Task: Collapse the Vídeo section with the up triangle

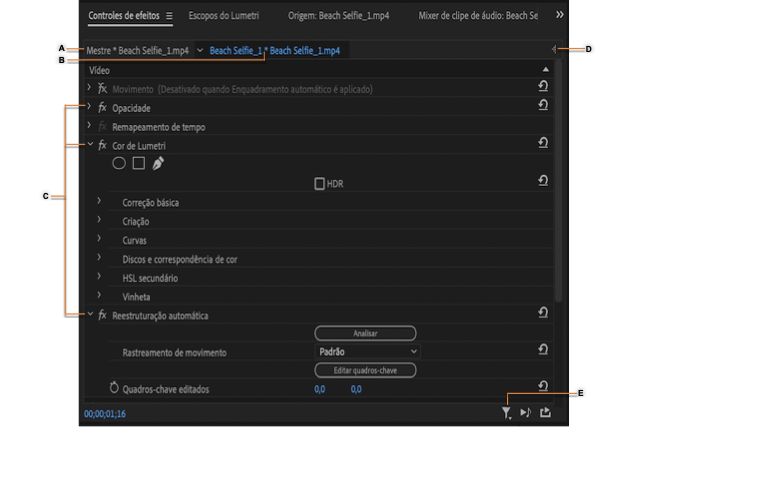Action: (x=545, y=69)
